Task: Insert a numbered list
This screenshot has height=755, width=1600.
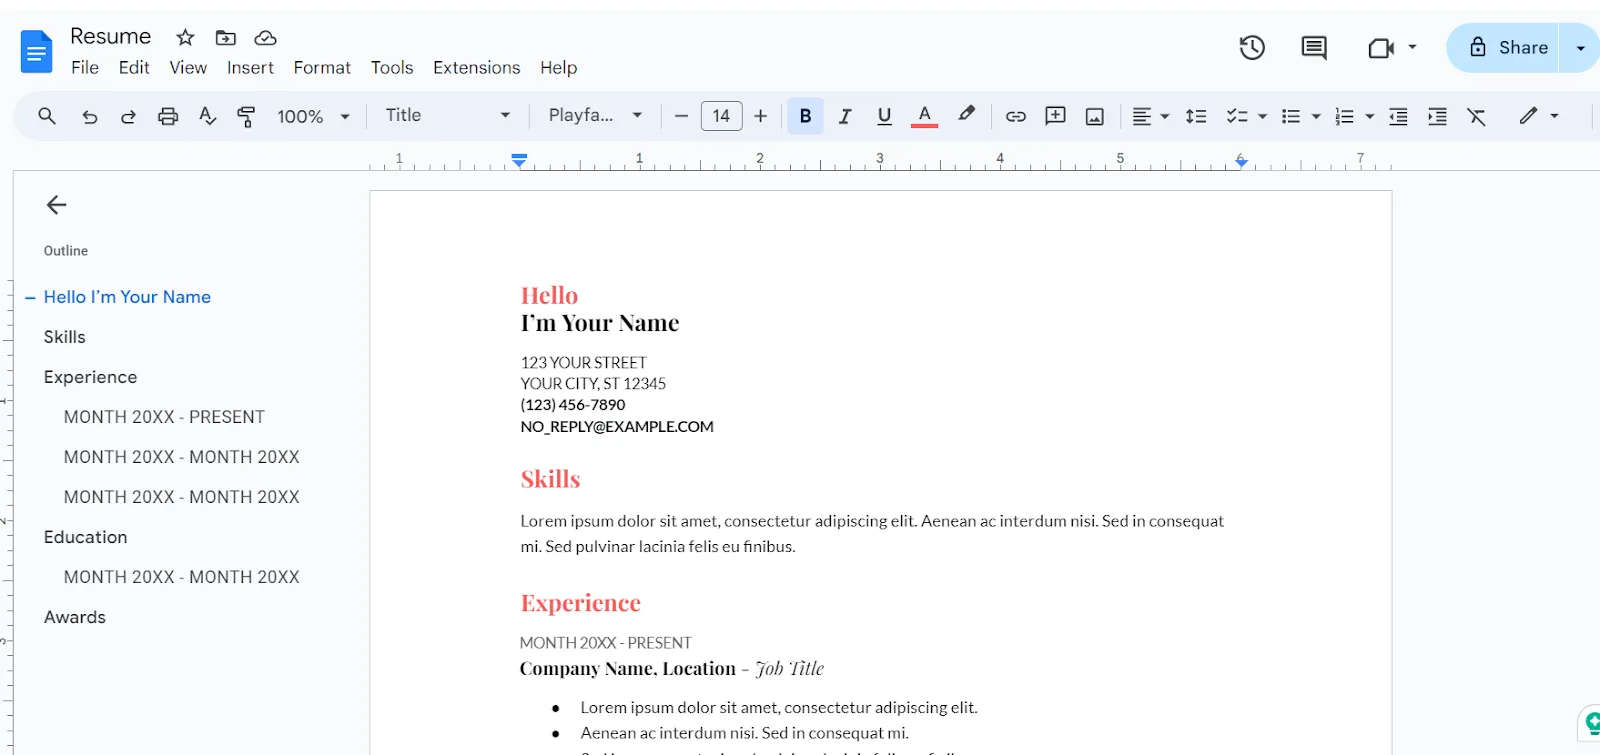Action: [1345, 116]
